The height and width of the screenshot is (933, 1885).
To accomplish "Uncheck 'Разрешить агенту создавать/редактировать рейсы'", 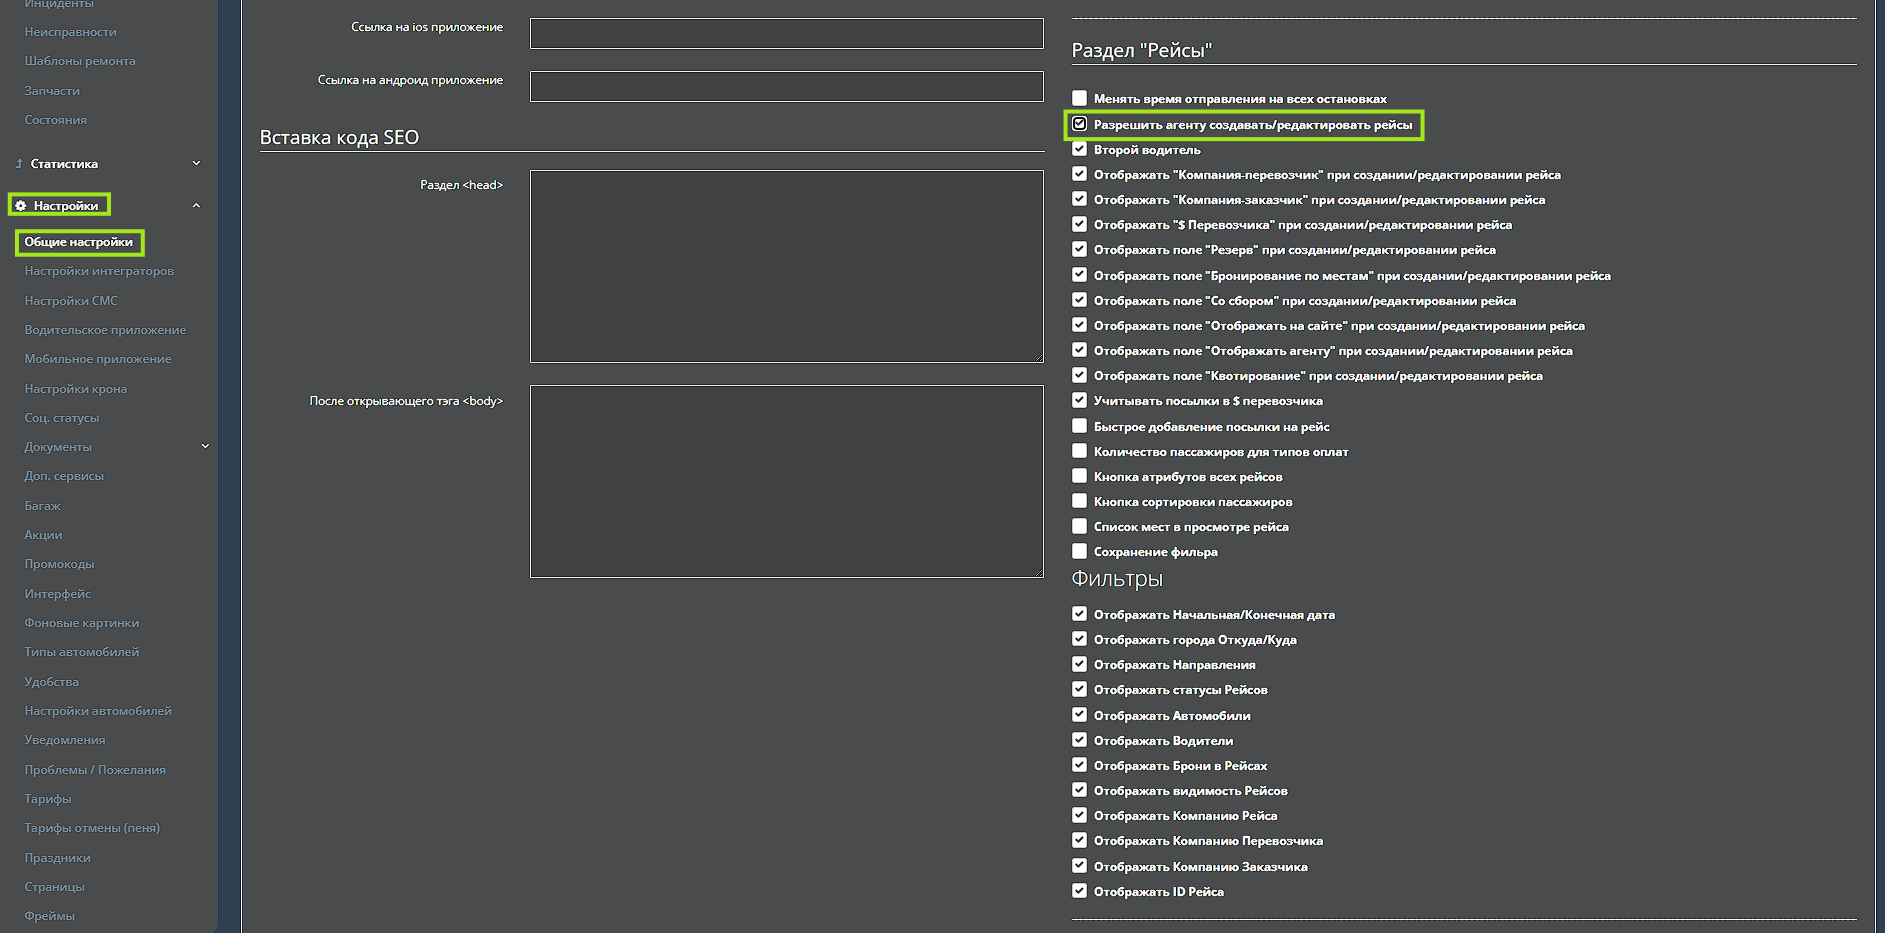I will click(1079, 124).
